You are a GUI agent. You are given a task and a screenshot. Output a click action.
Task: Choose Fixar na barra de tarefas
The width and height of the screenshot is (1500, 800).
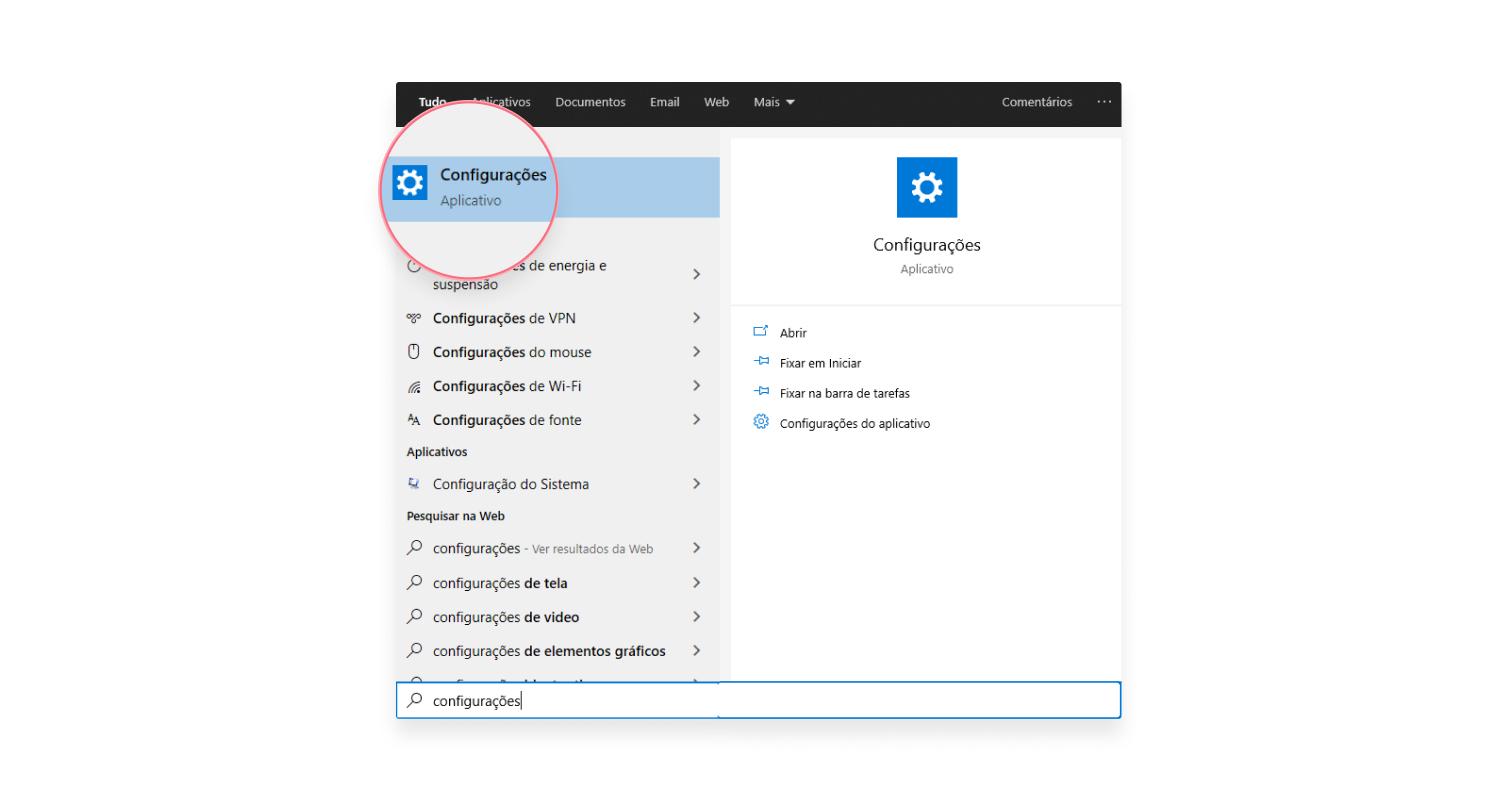pyautogui.click(x=845, y=393)
